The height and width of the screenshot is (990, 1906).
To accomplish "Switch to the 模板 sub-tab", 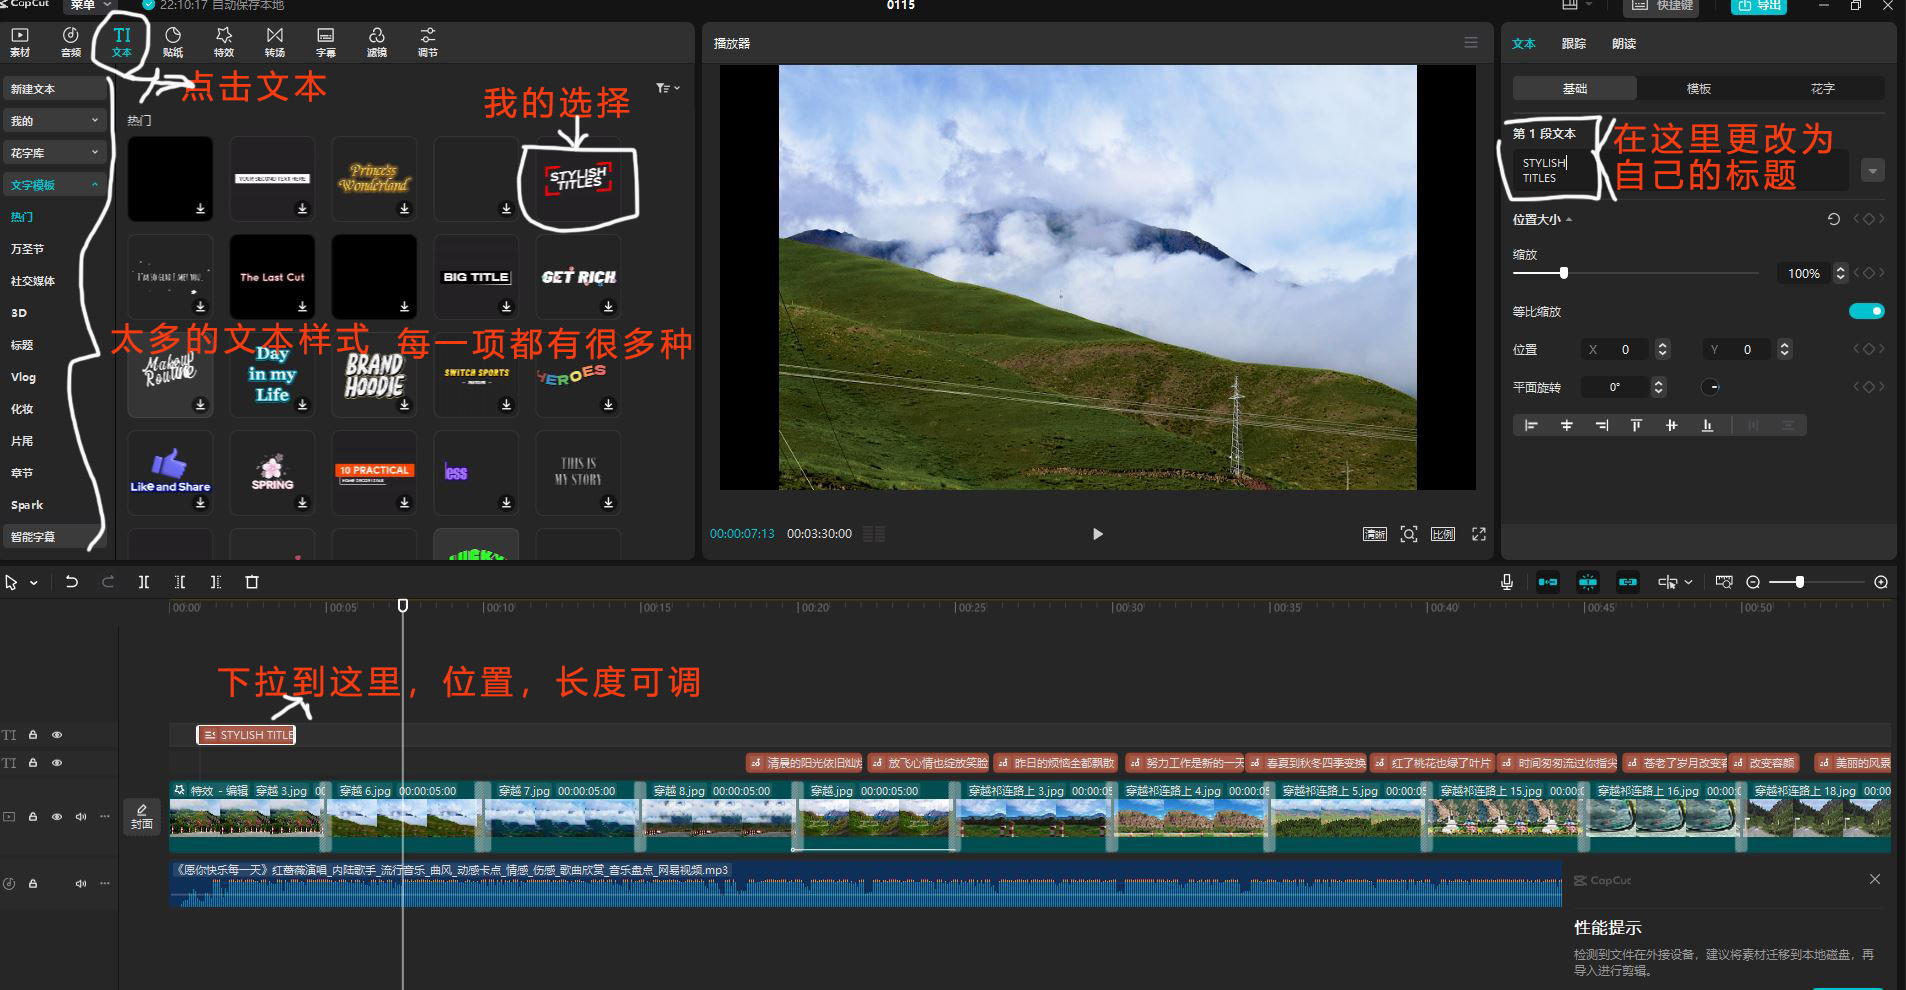I will pyautogui.click(x=1699, y=89).
